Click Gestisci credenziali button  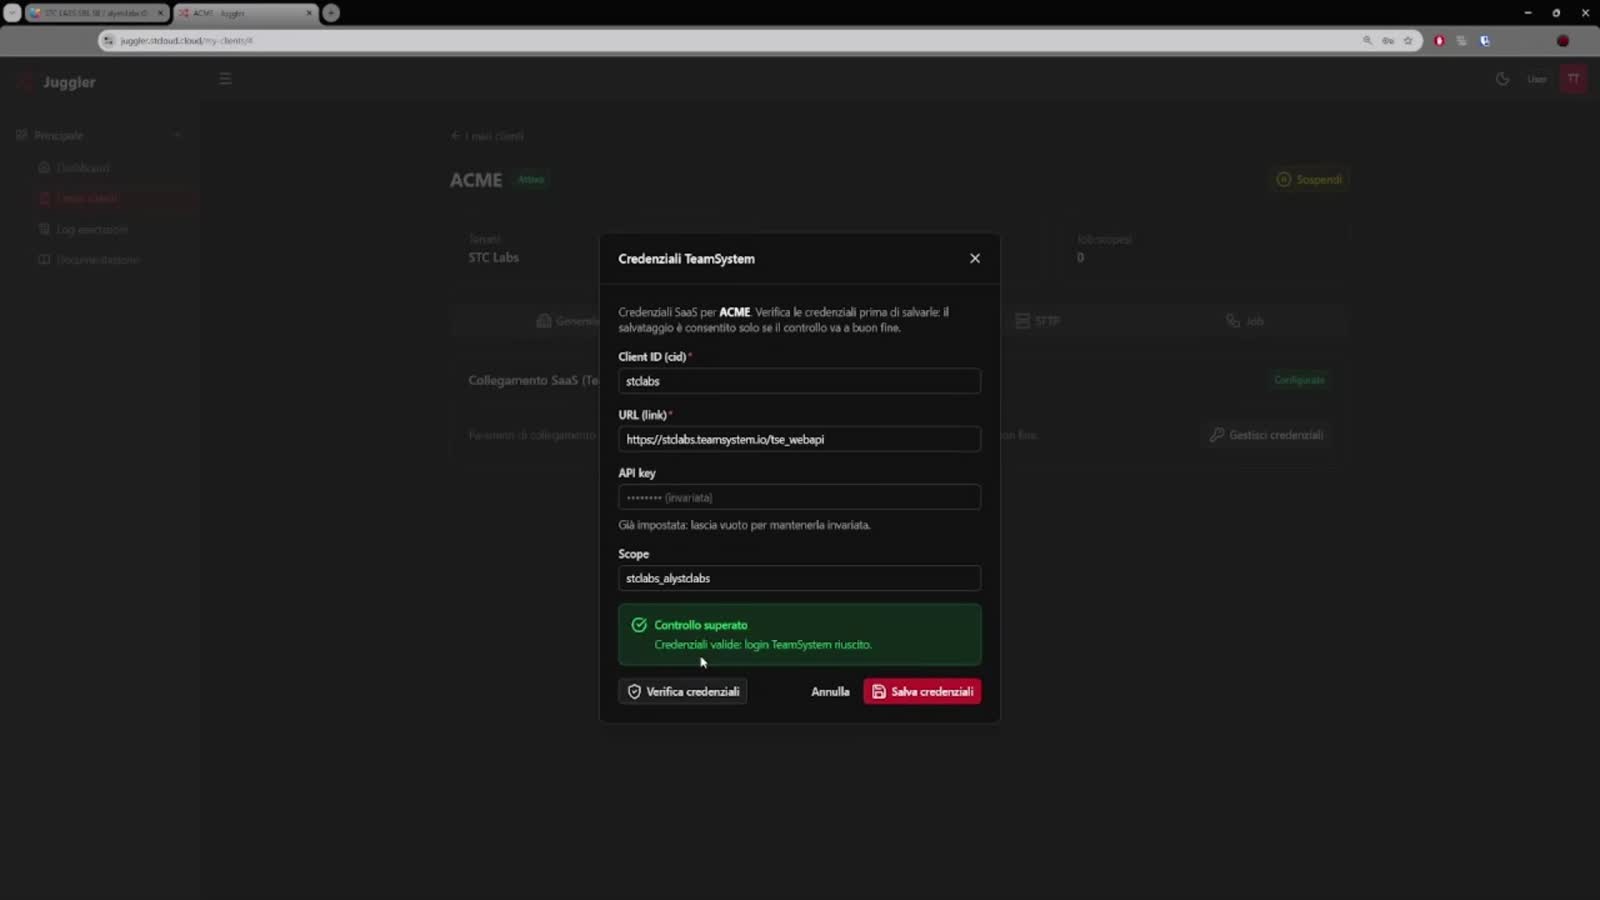[1266, 435]
